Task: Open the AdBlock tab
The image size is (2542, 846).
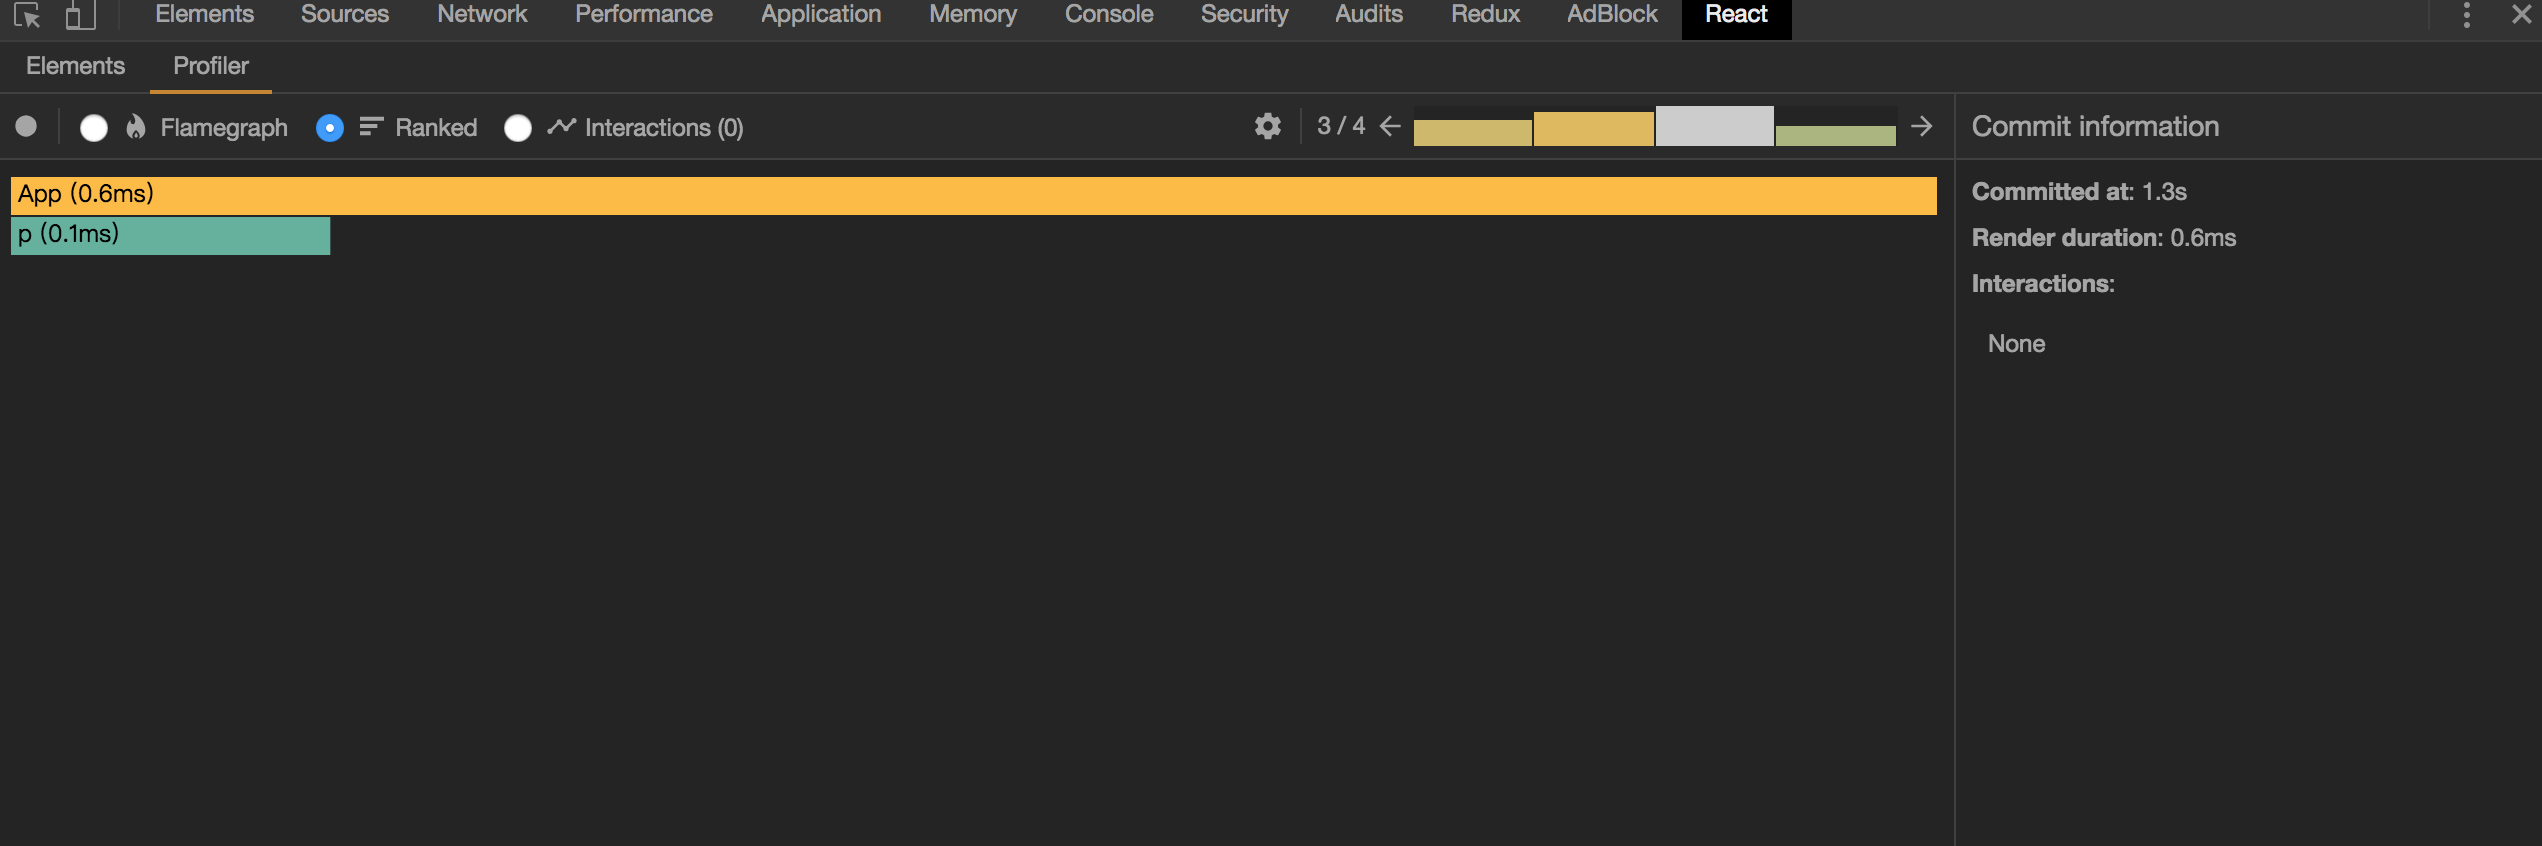Action: [1612, 14]
